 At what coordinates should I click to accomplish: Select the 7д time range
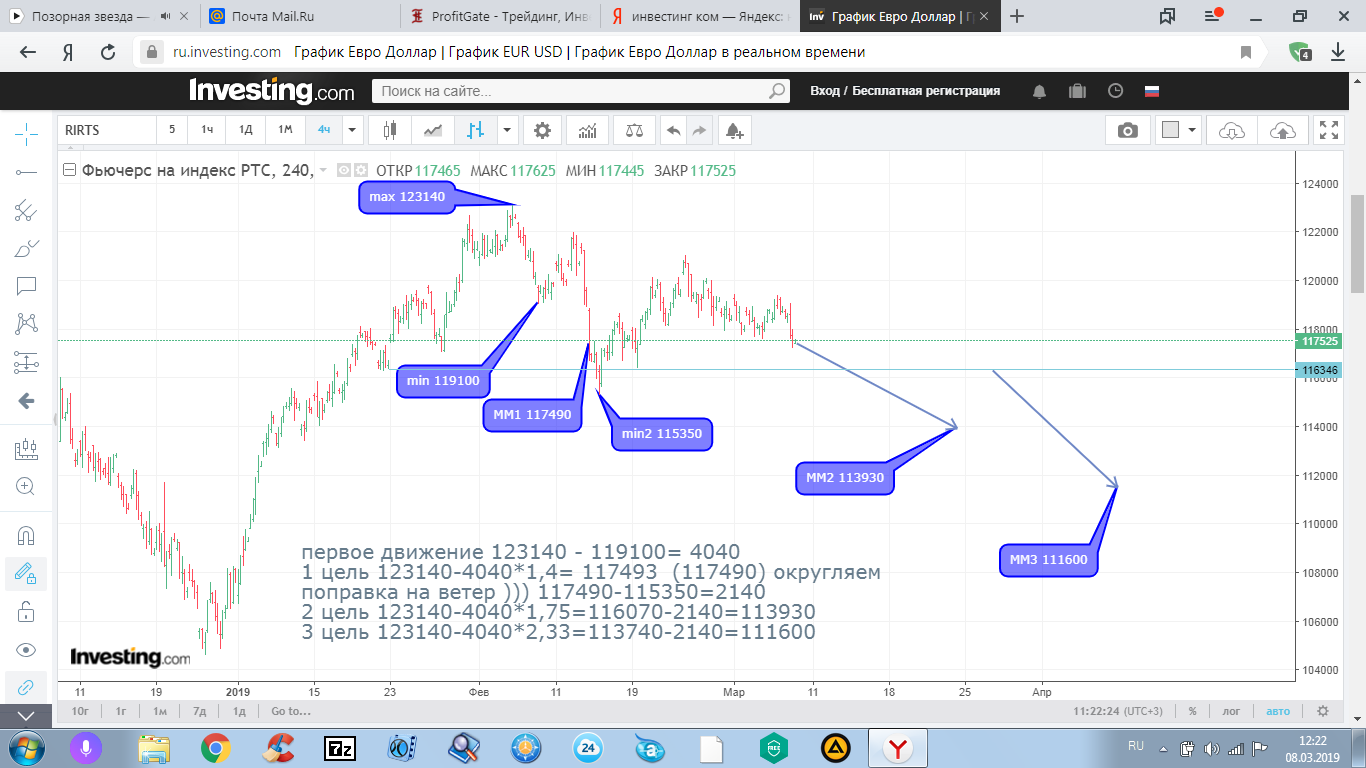point(199,711)
